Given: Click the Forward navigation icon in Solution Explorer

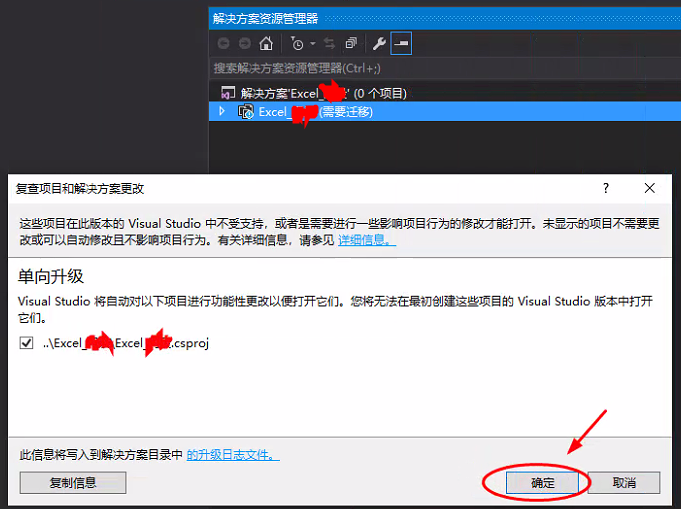Looking at the screenshot, I should coord(245,43).
